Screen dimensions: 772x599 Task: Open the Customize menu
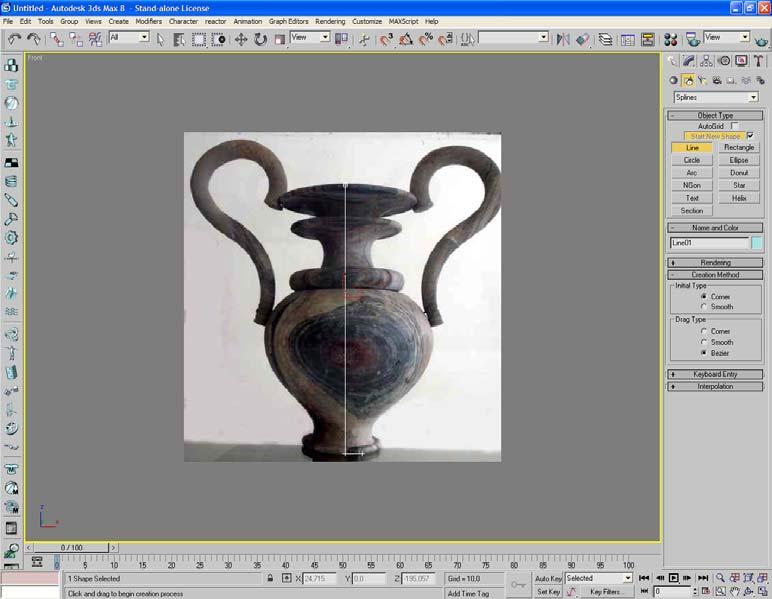tap(367, 21)
